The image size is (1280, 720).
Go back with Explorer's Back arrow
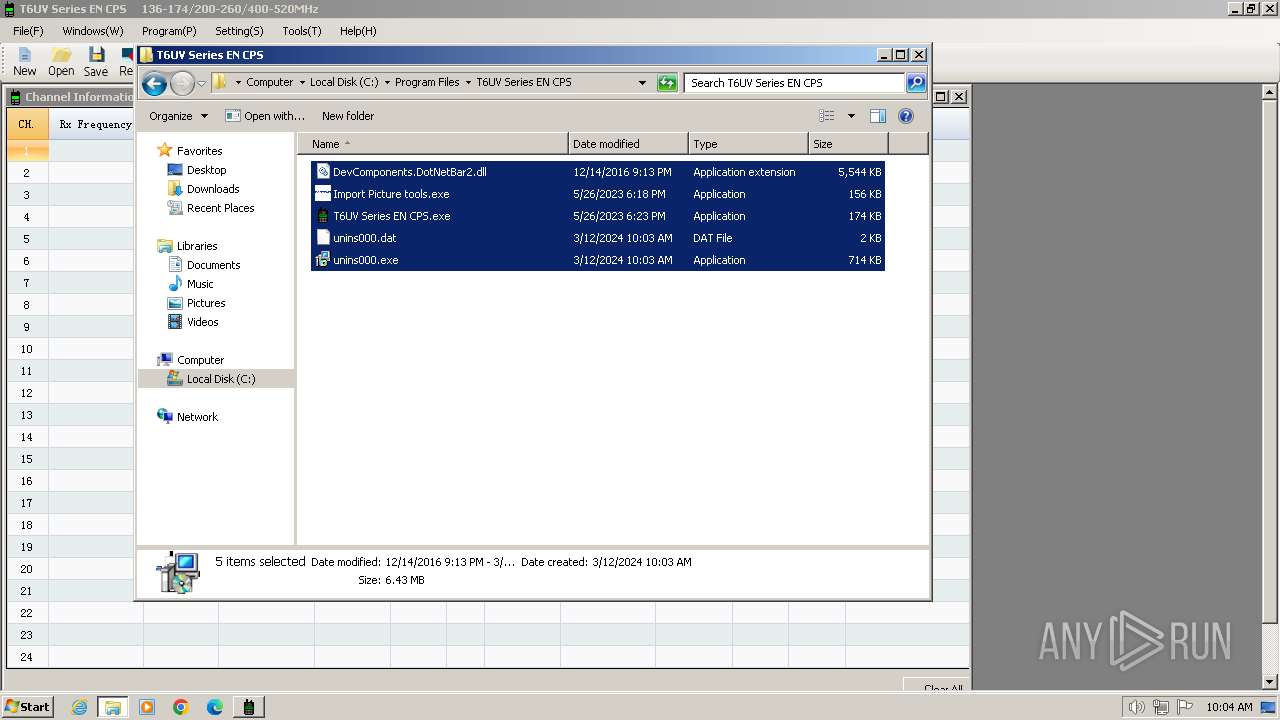pyautogui.click(x=154, y=83)
